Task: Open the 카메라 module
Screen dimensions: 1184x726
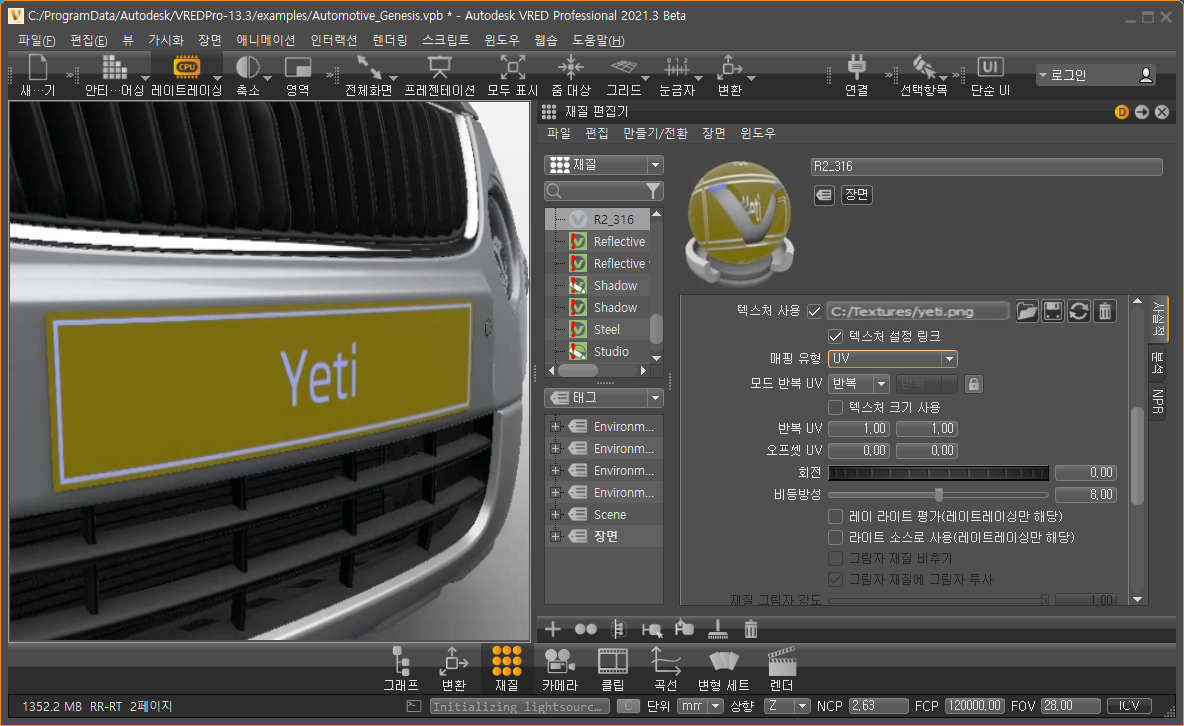Action: pos(560,669)
